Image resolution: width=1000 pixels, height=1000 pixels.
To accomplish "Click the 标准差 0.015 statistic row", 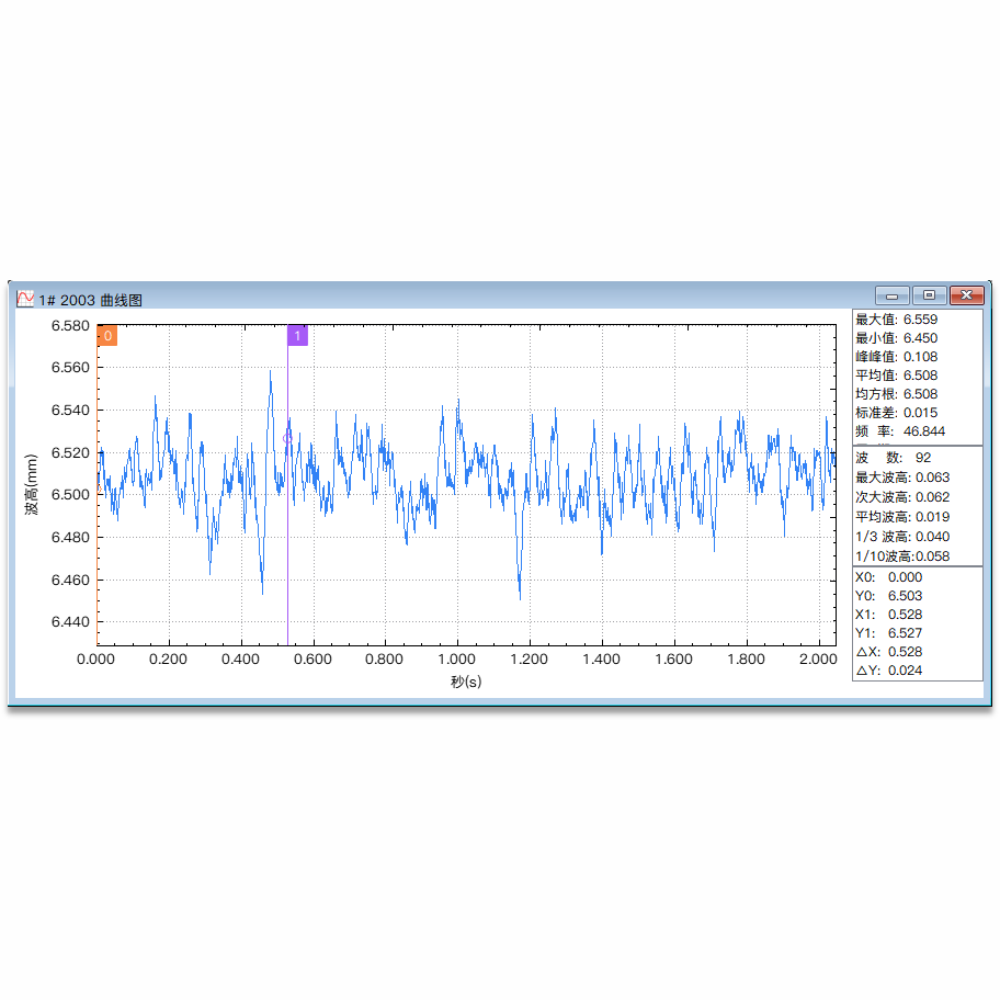I will click(x=896, y=413).
